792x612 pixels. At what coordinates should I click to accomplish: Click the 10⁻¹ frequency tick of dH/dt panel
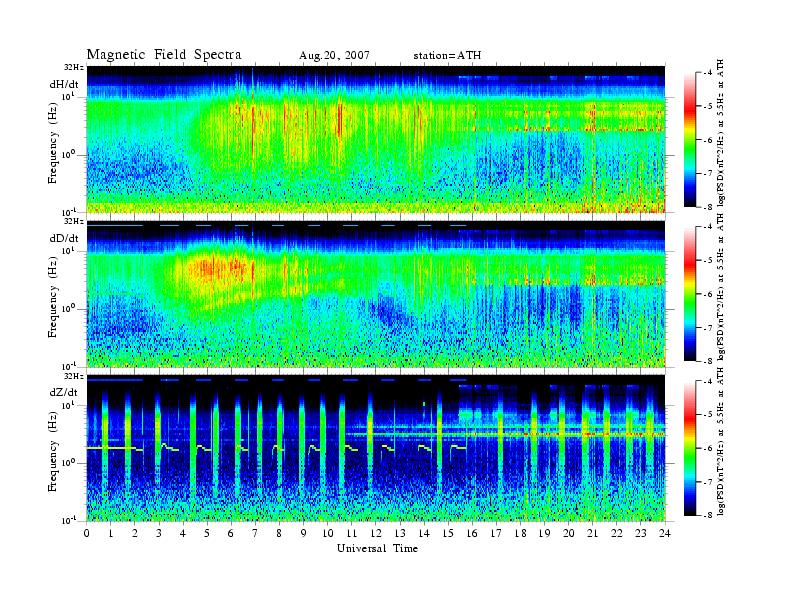69,212
